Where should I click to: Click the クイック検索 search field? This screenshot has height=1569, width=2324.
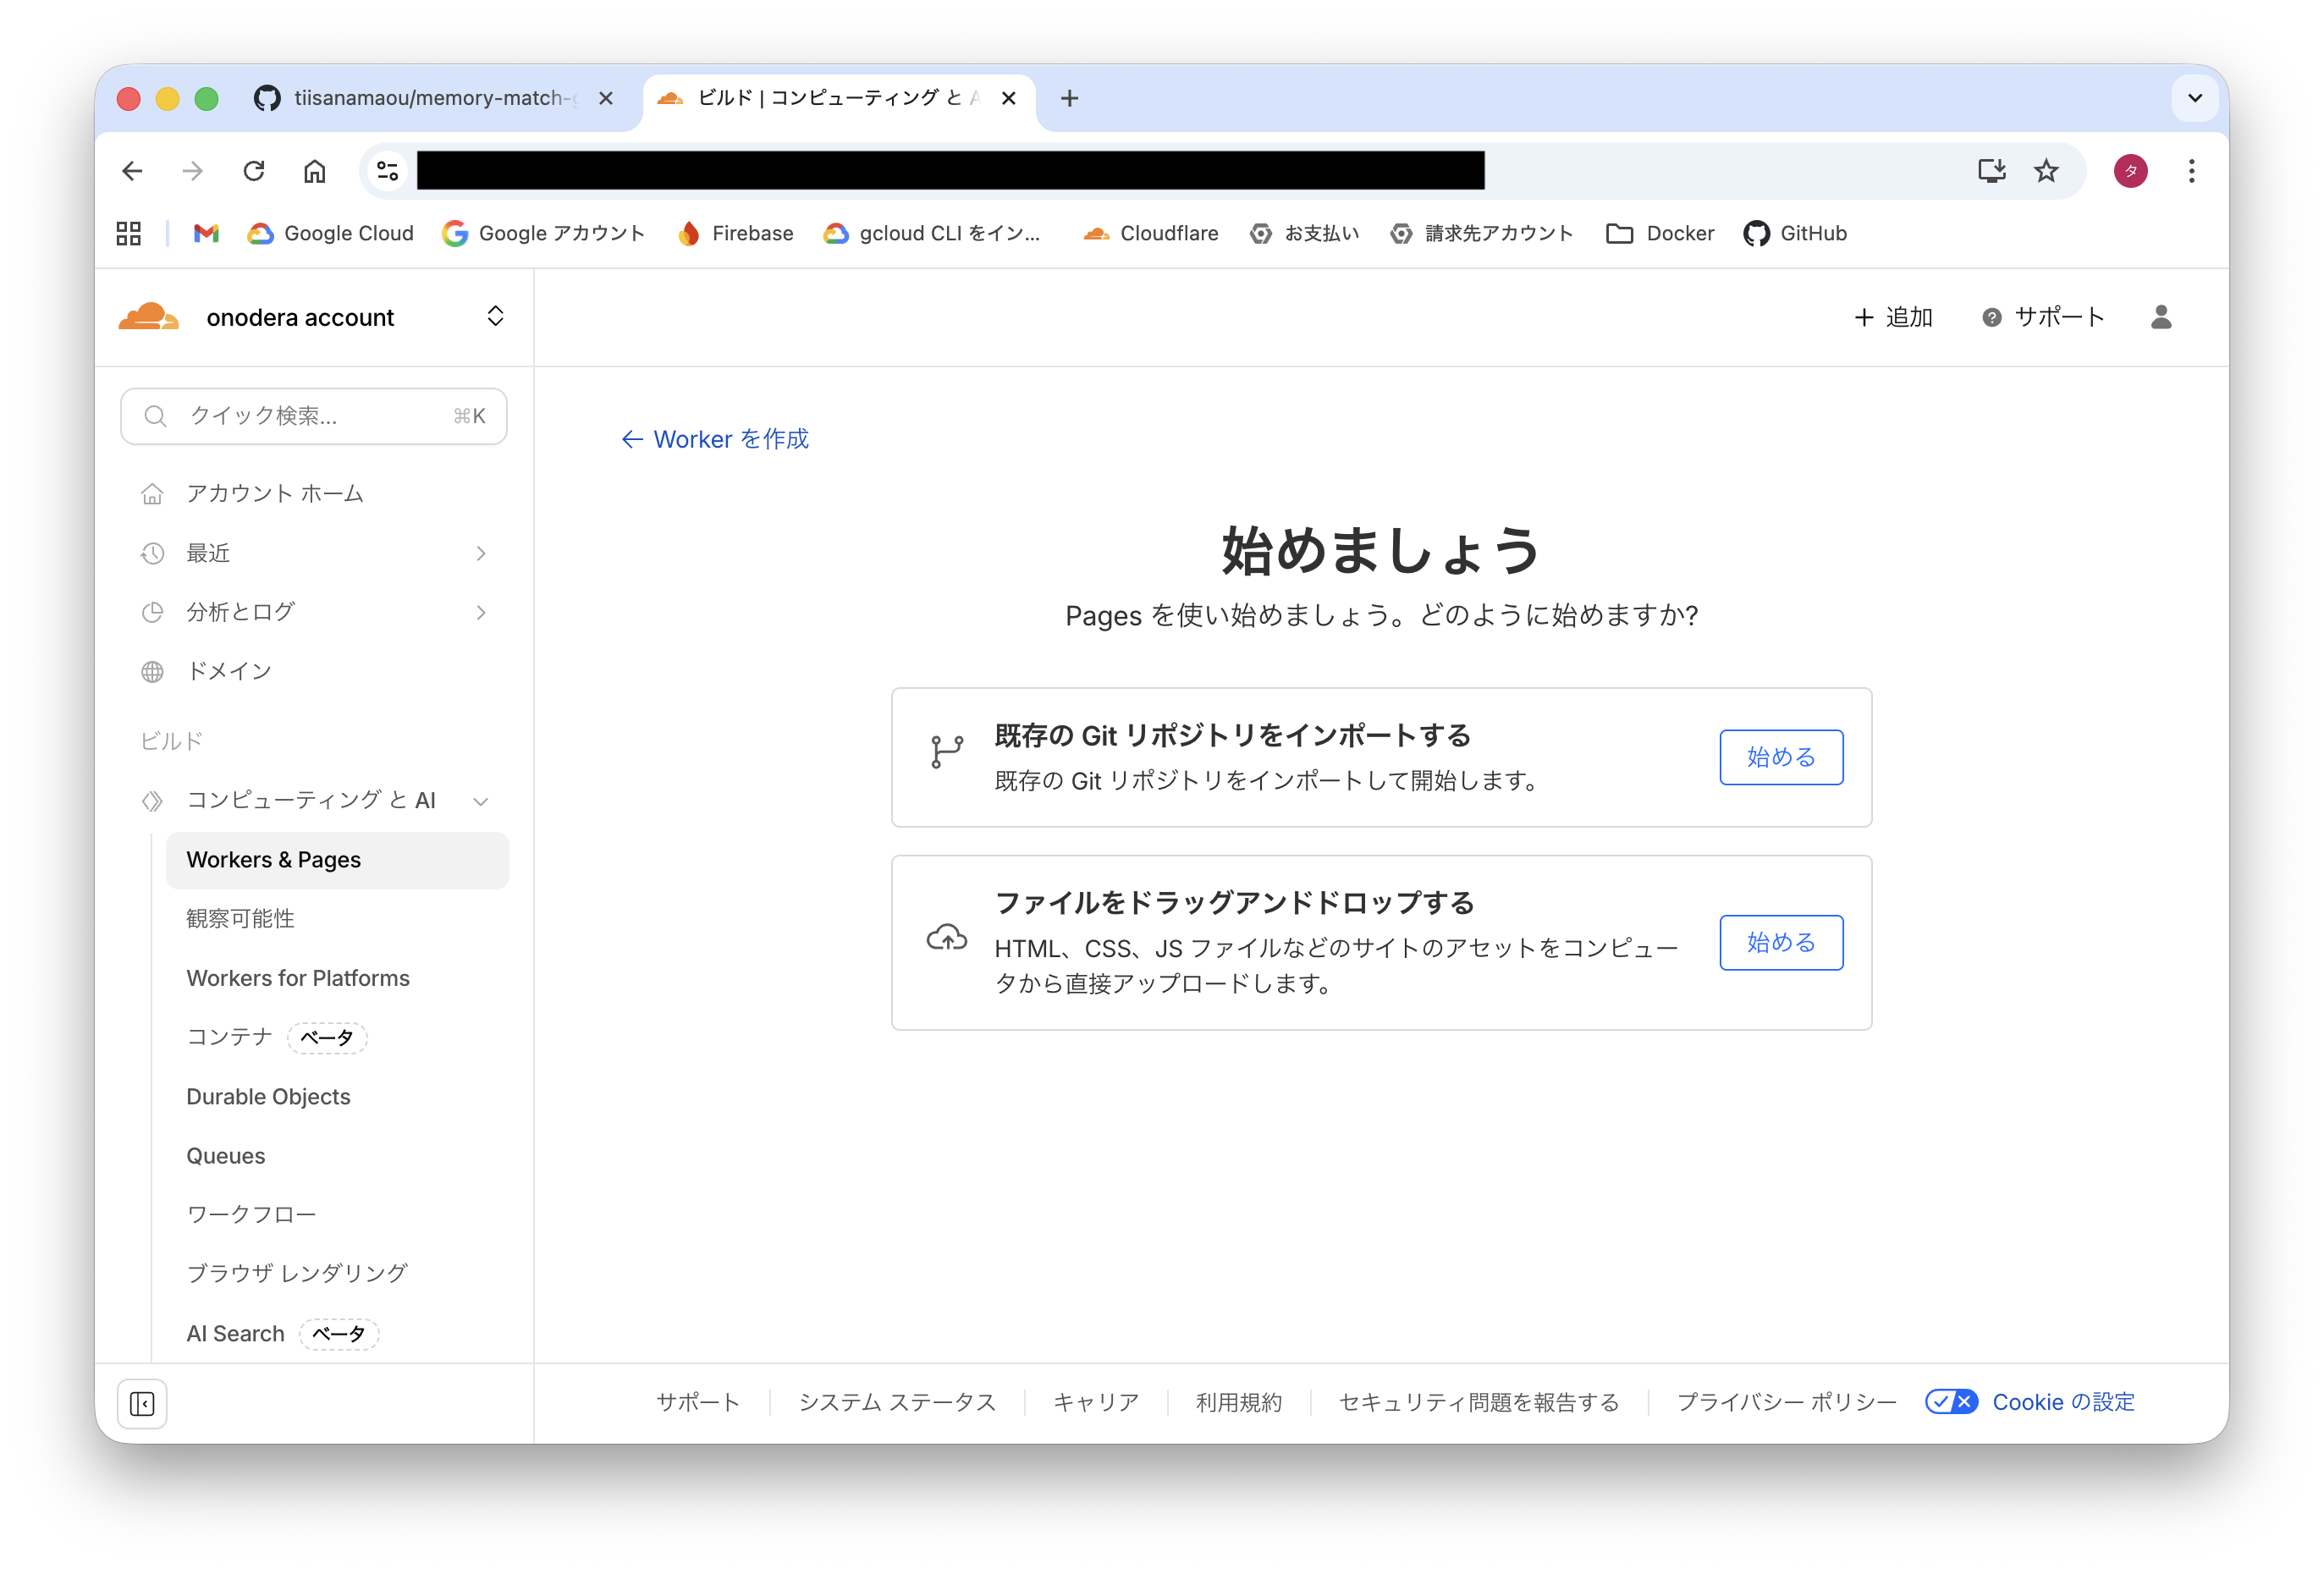pyautogui.click(x=313, y=416)
